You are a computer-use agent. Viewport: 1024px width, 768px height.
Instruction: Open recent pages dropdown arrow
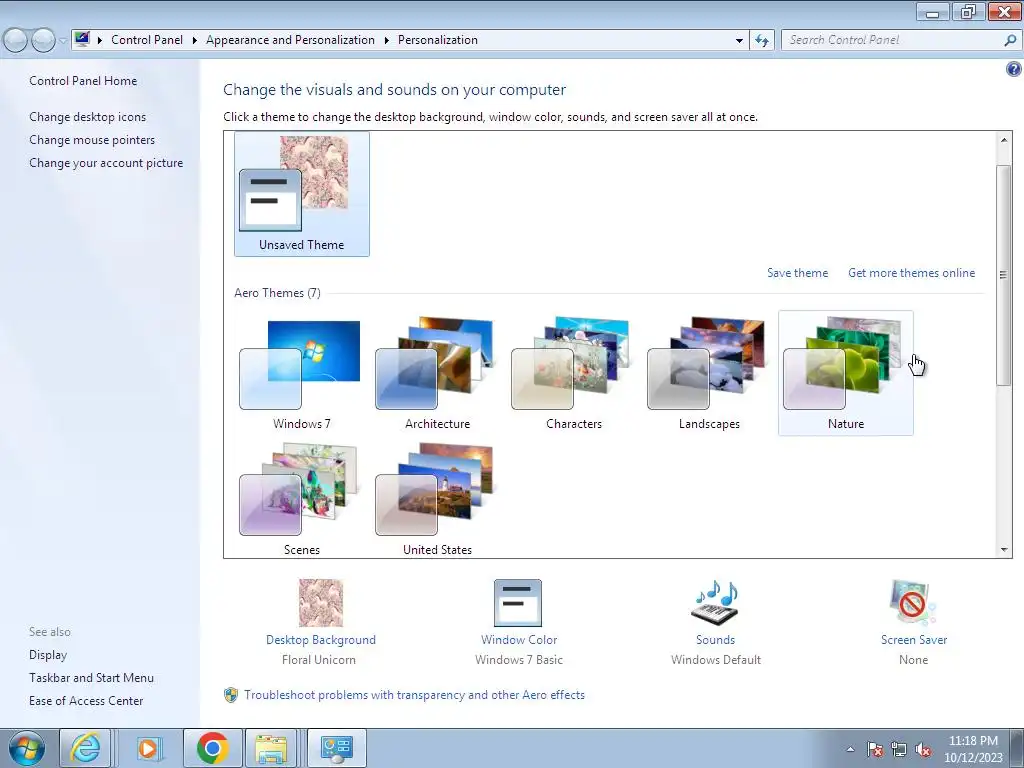coord(63,40)
